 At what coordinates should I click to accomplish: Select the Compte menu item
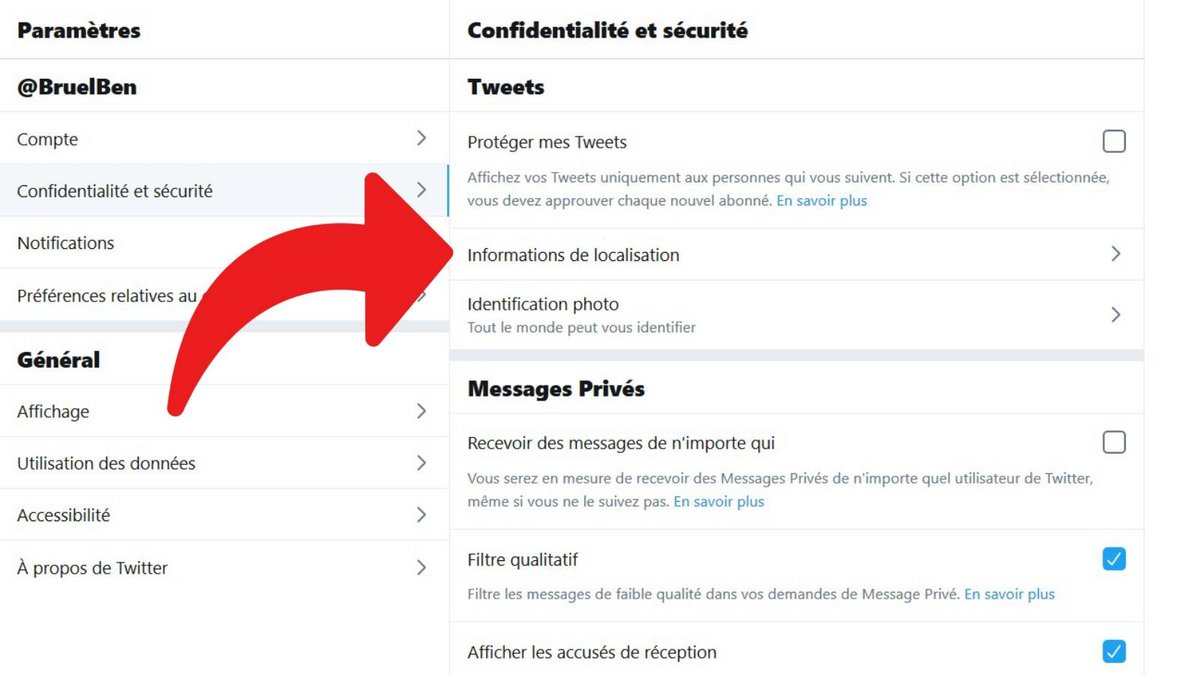pos(224,139)
